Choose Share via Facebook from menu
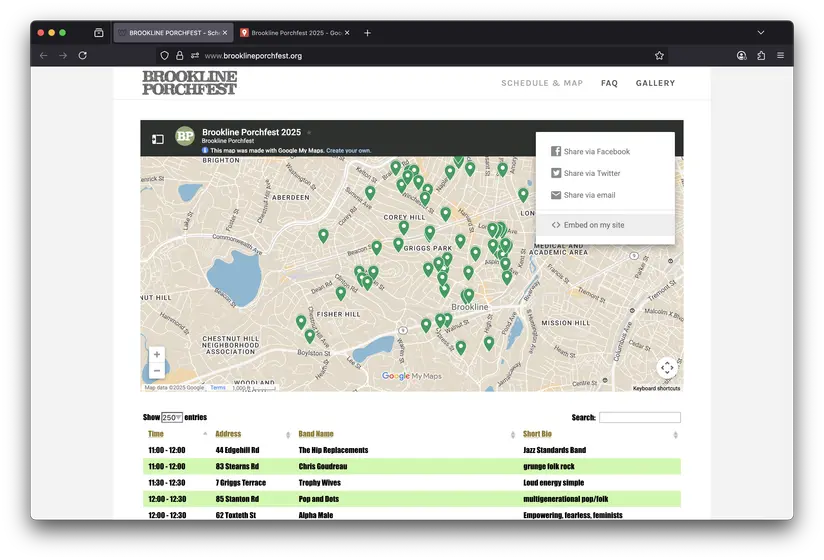 pos(596,152)
